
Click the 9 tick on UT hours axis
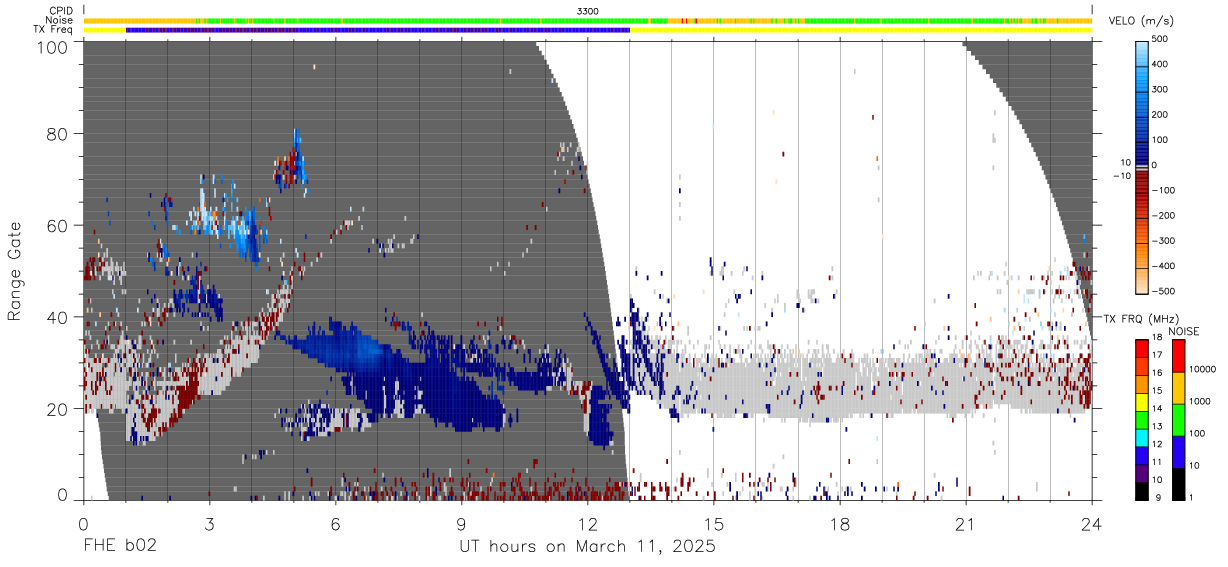(461, 525)
